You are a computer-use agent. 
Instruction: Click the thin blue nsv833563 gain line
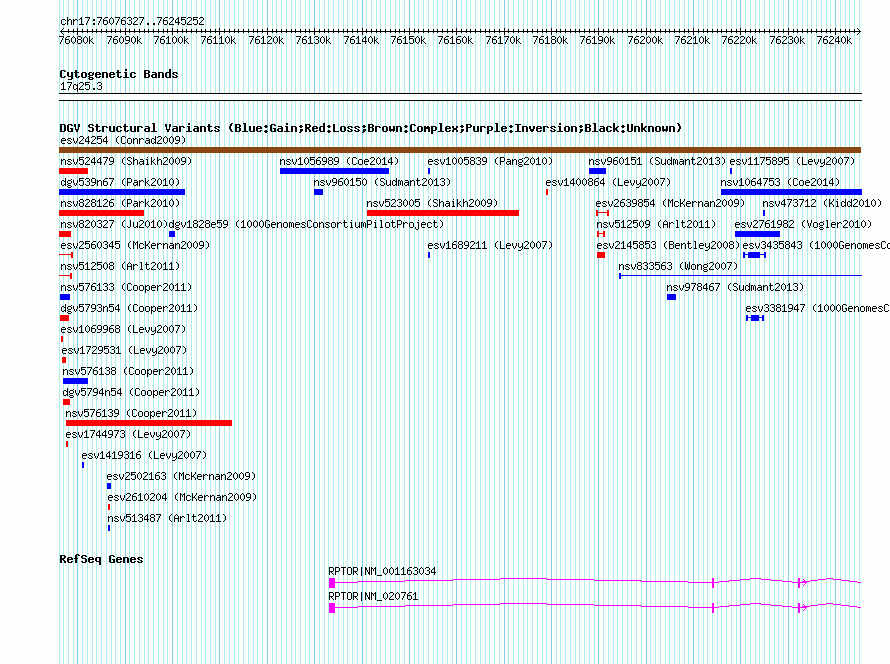coord(740,276)
